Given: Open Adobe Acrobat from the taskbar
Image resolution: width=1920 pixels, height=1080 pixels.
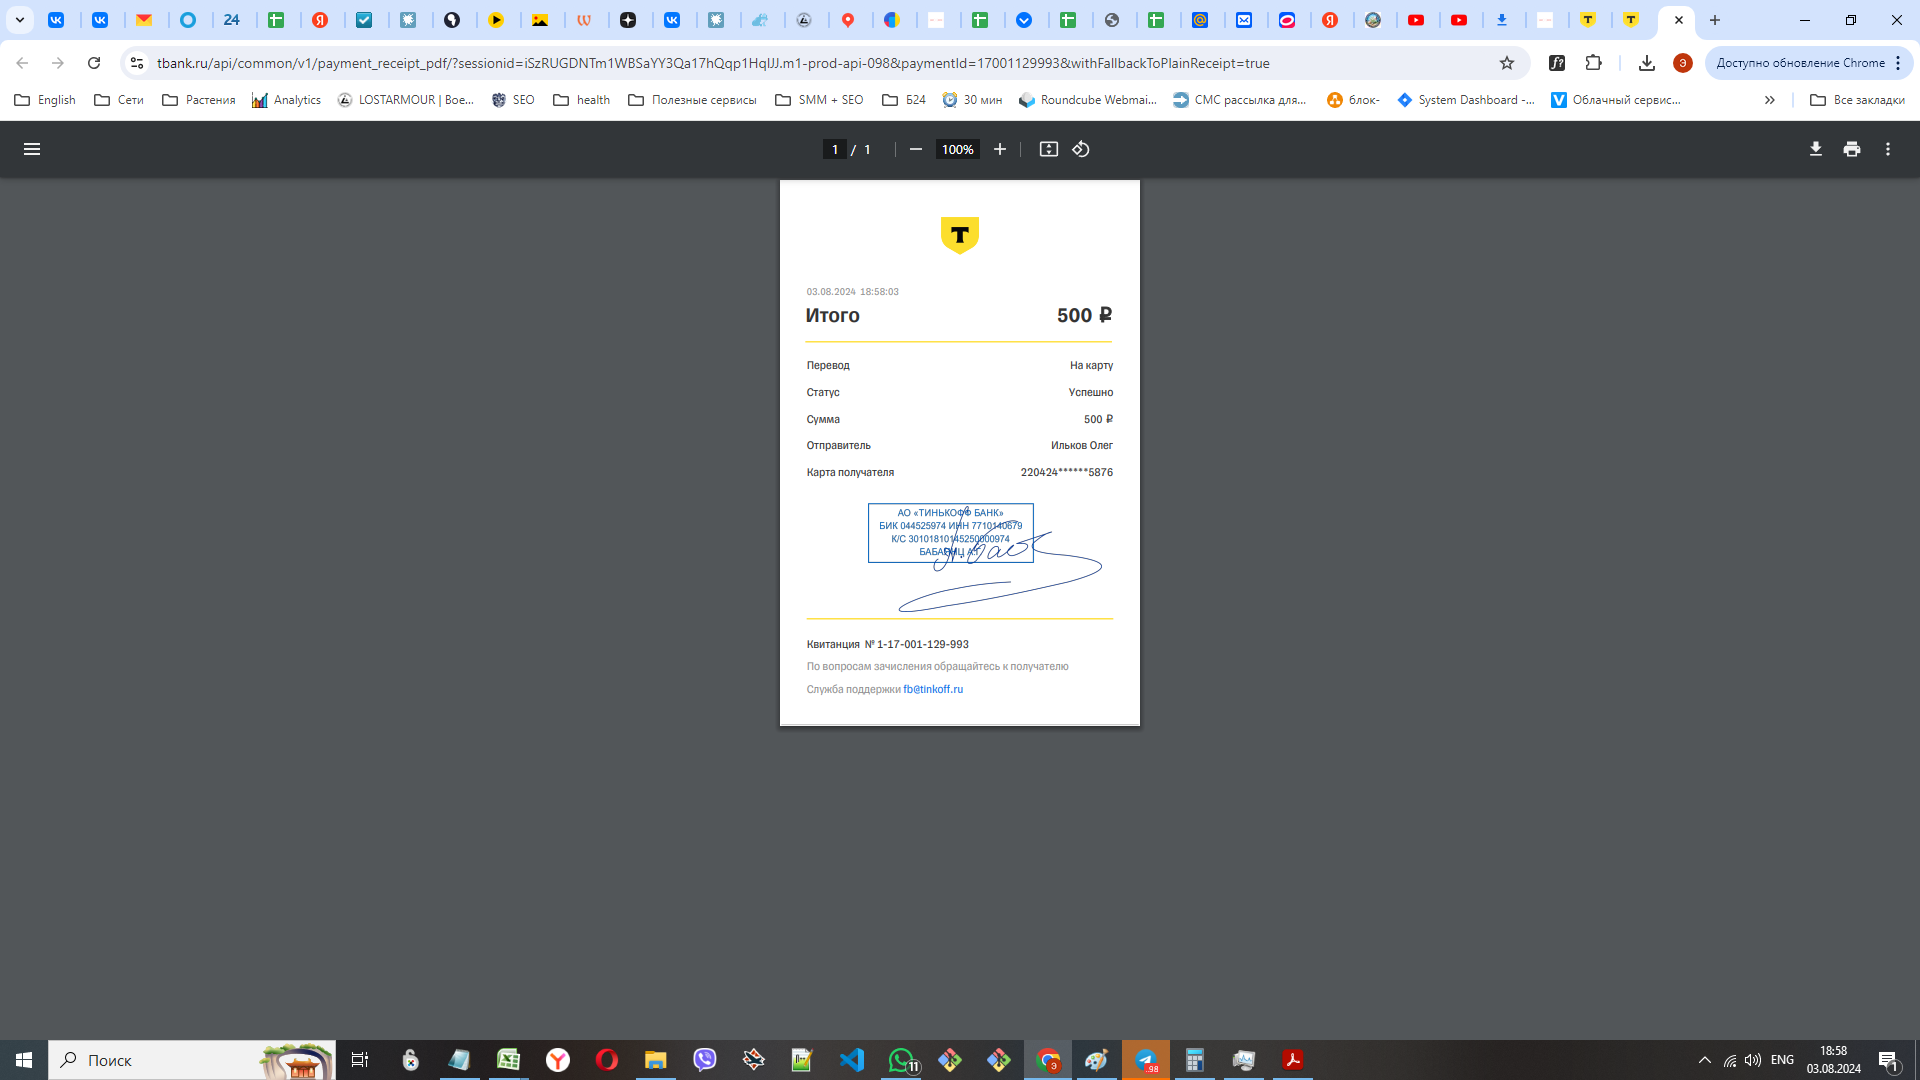Looking at the screenshot, I should (x=1292, y=1060).
